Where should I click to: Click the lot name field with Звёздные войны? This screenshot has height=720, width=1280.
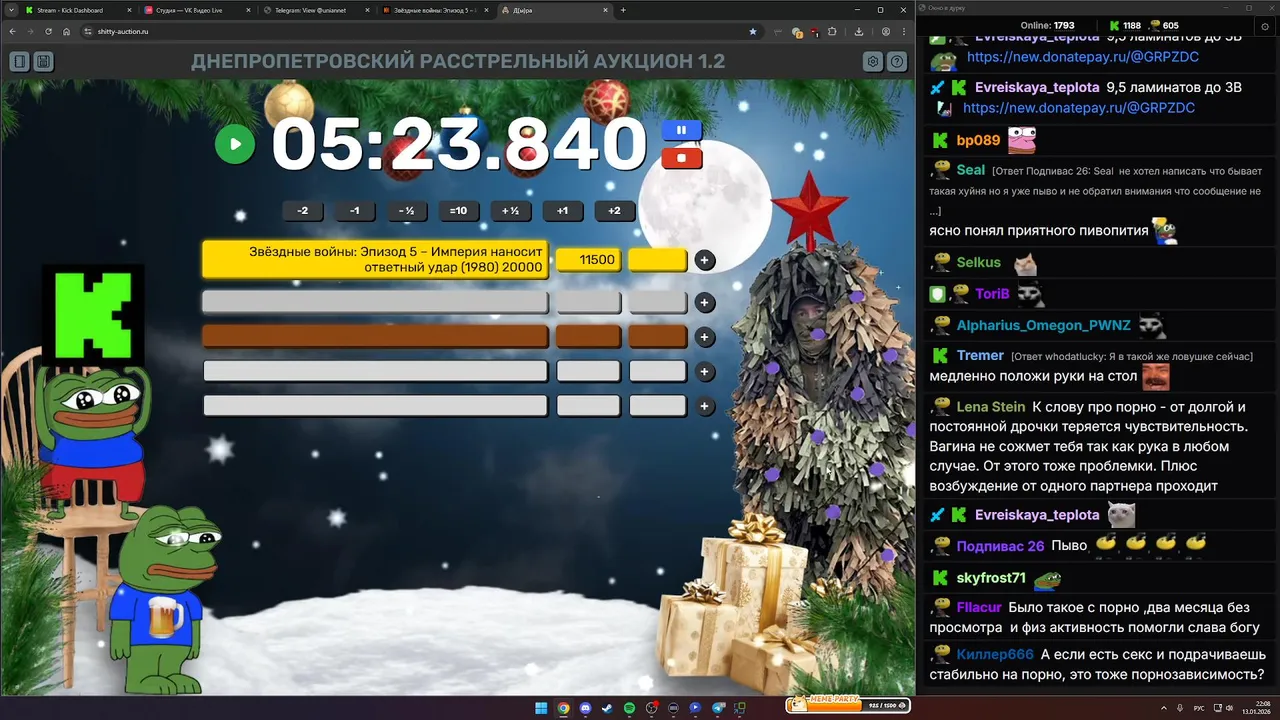click(375, 260)
